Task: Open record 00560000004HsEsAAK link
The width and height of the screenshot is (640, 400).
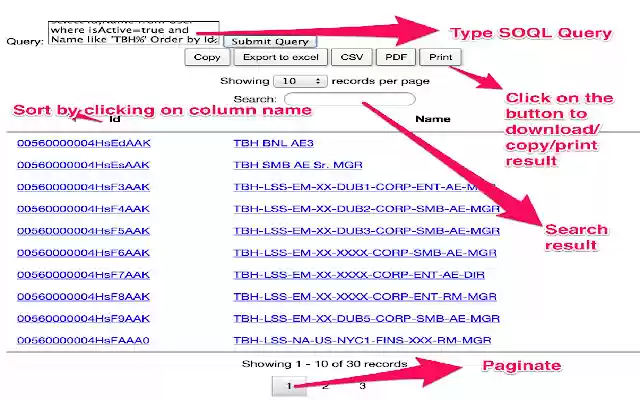Action: point(83,165)
